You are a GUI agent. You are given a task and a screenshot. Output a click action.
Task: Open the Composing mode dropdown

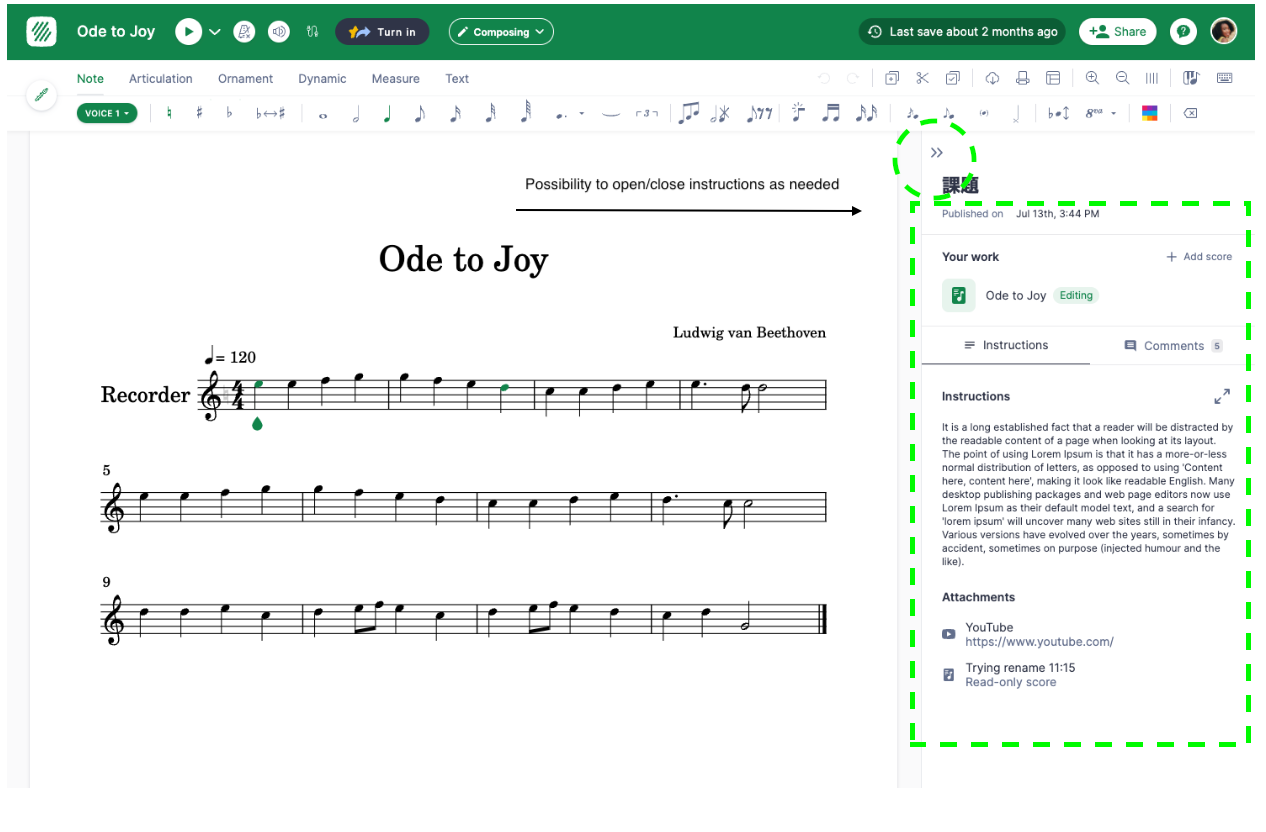point(501,32)
